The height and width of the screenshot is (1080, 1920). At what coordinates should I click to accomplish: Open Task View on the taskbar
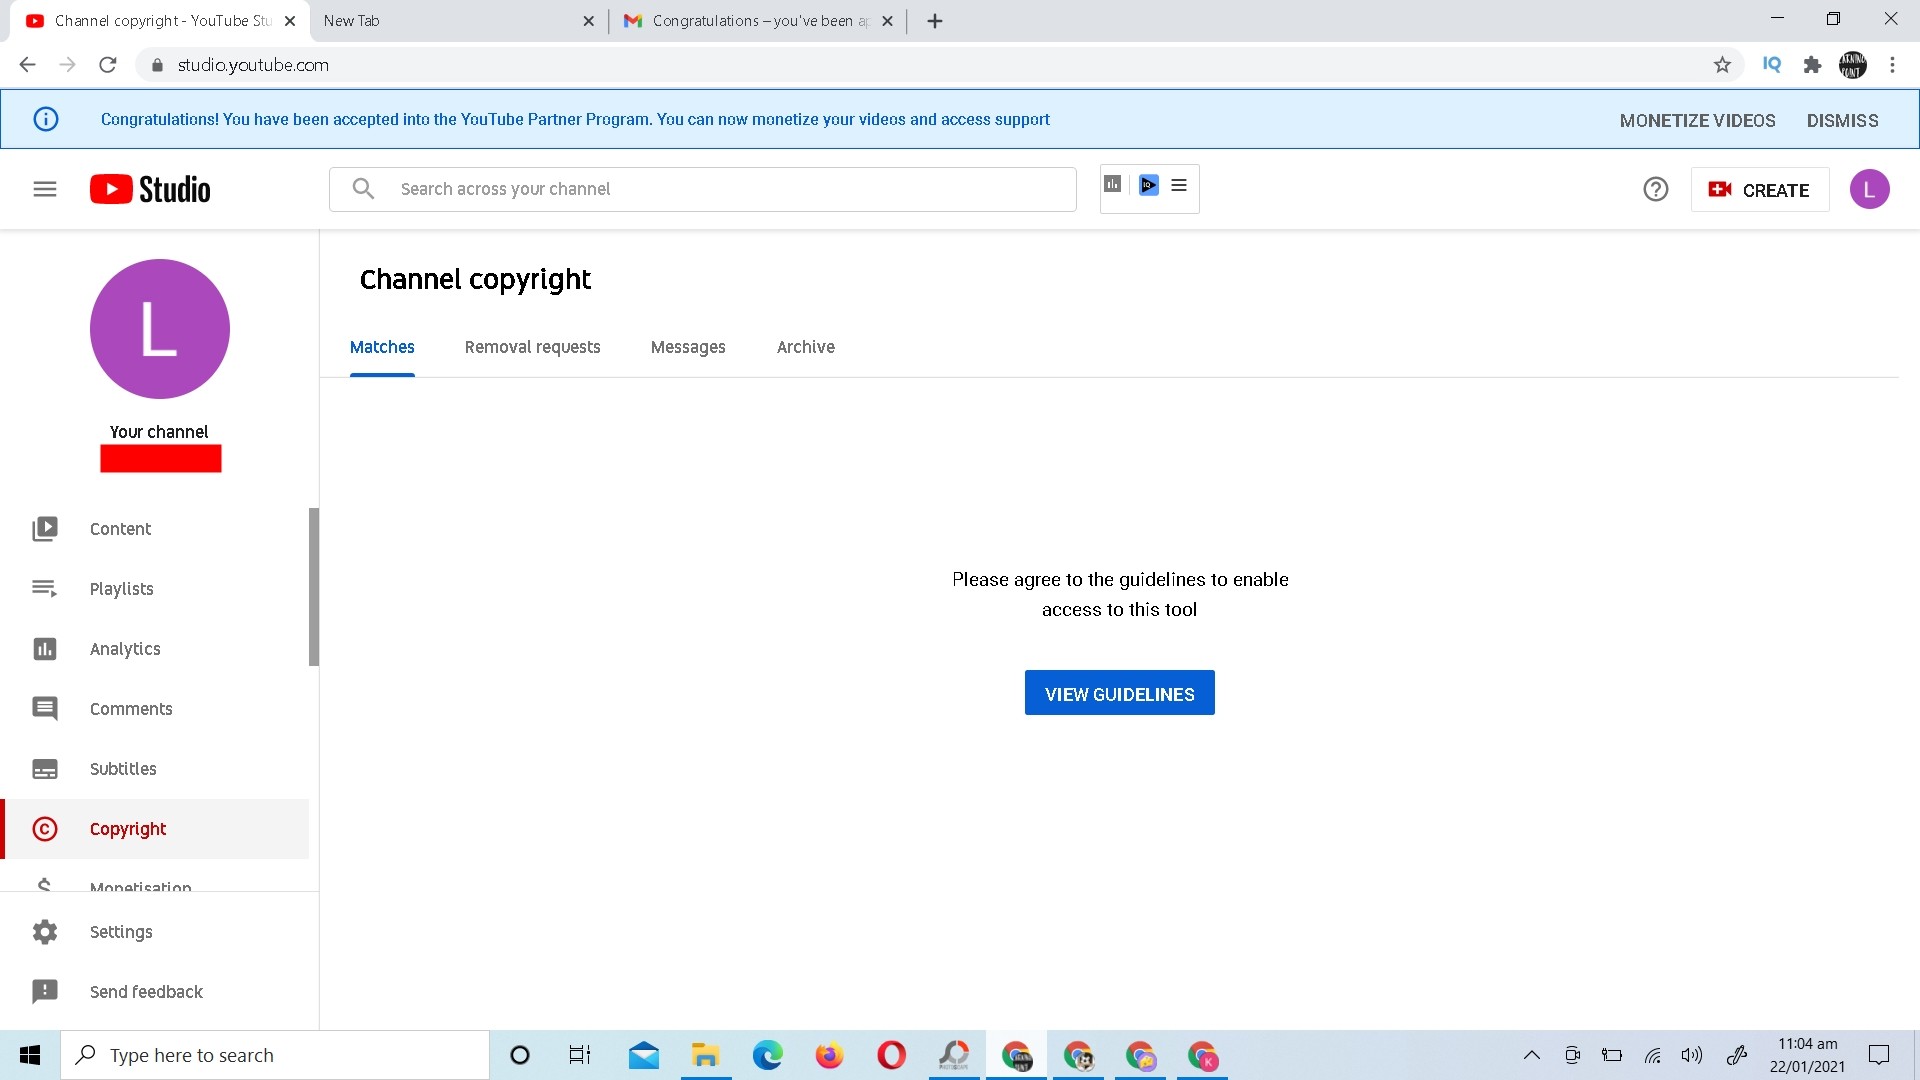point(580,1055)
